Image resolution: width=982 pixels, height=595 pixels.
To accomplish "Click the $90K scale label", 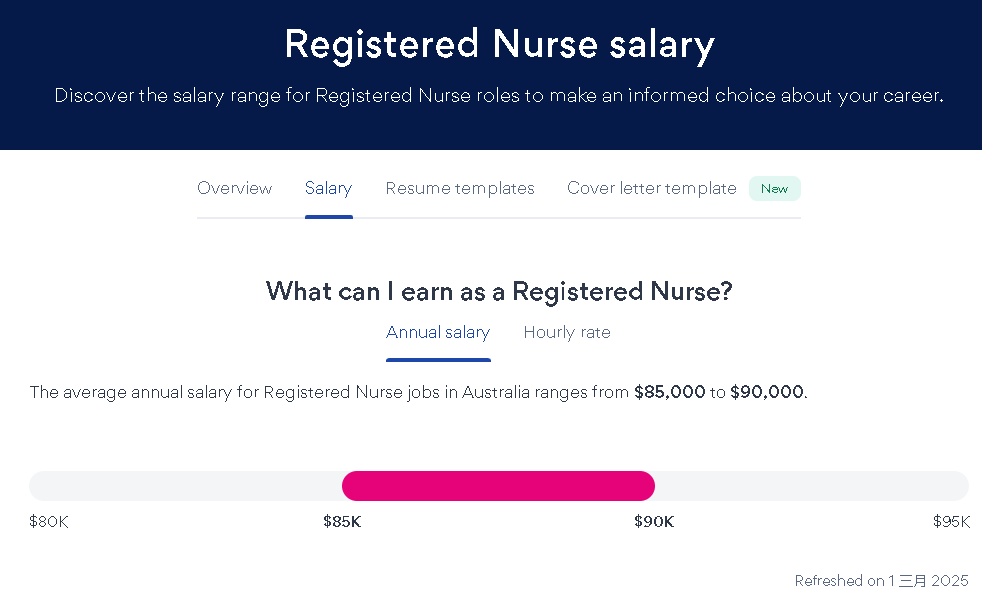I will 654,522.
